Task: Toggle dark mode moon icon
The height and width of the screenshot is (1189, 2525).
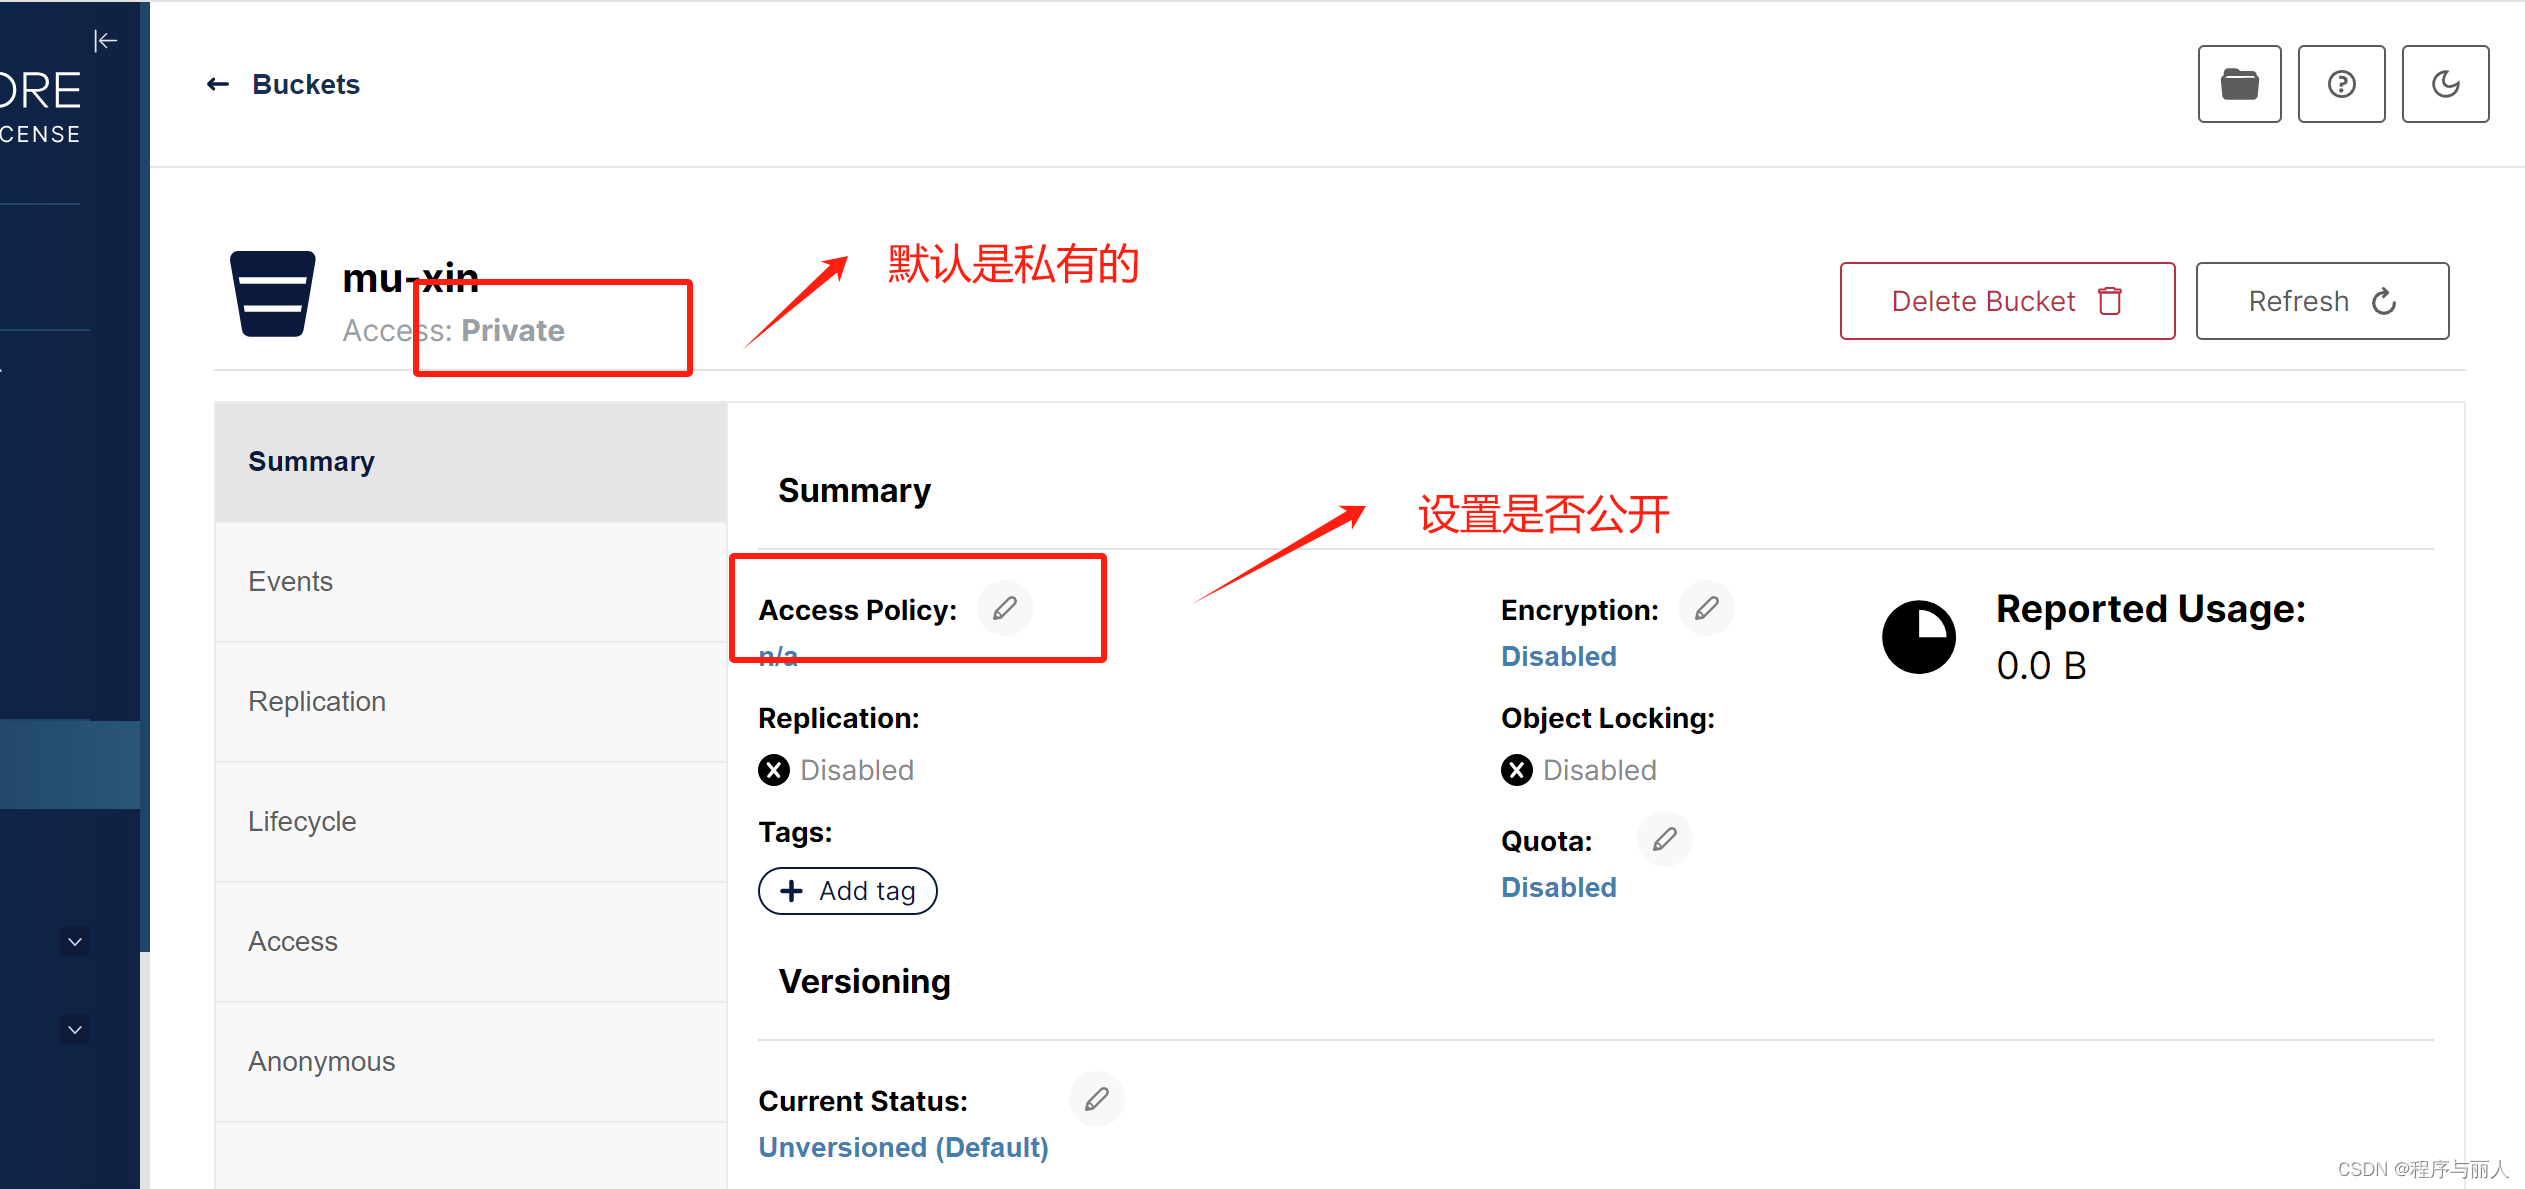Action: [2445, 84]
